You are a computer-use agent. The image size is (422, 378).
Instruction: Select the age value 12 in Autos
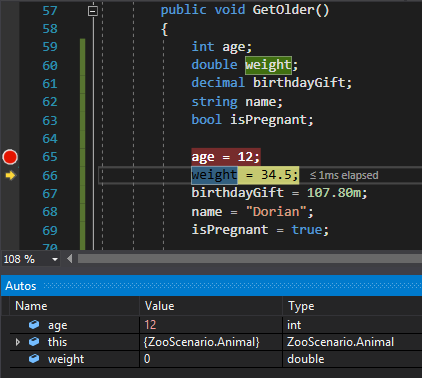150,325
